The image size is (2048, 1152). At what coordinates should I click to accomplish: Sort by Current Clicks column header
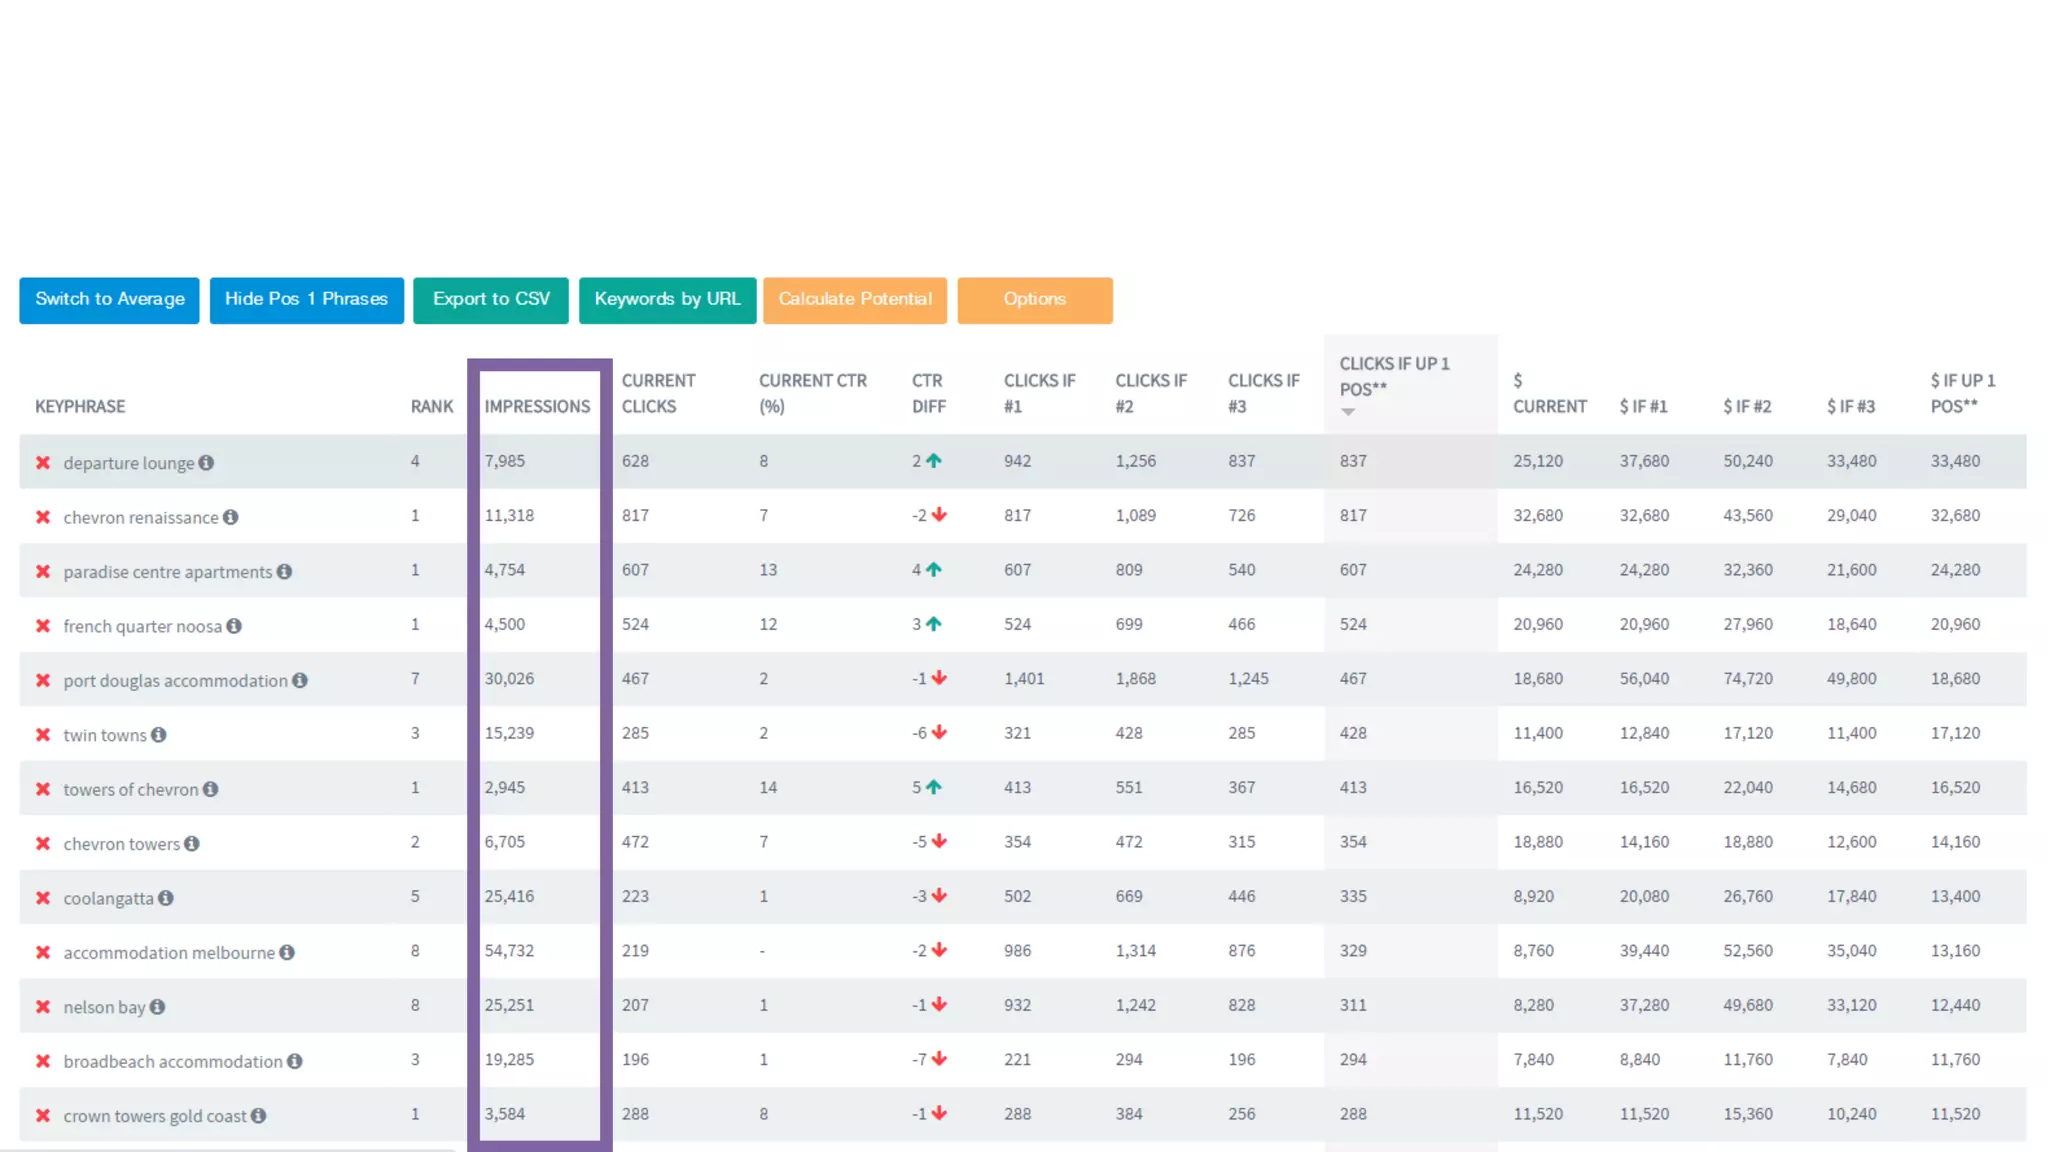657,393
